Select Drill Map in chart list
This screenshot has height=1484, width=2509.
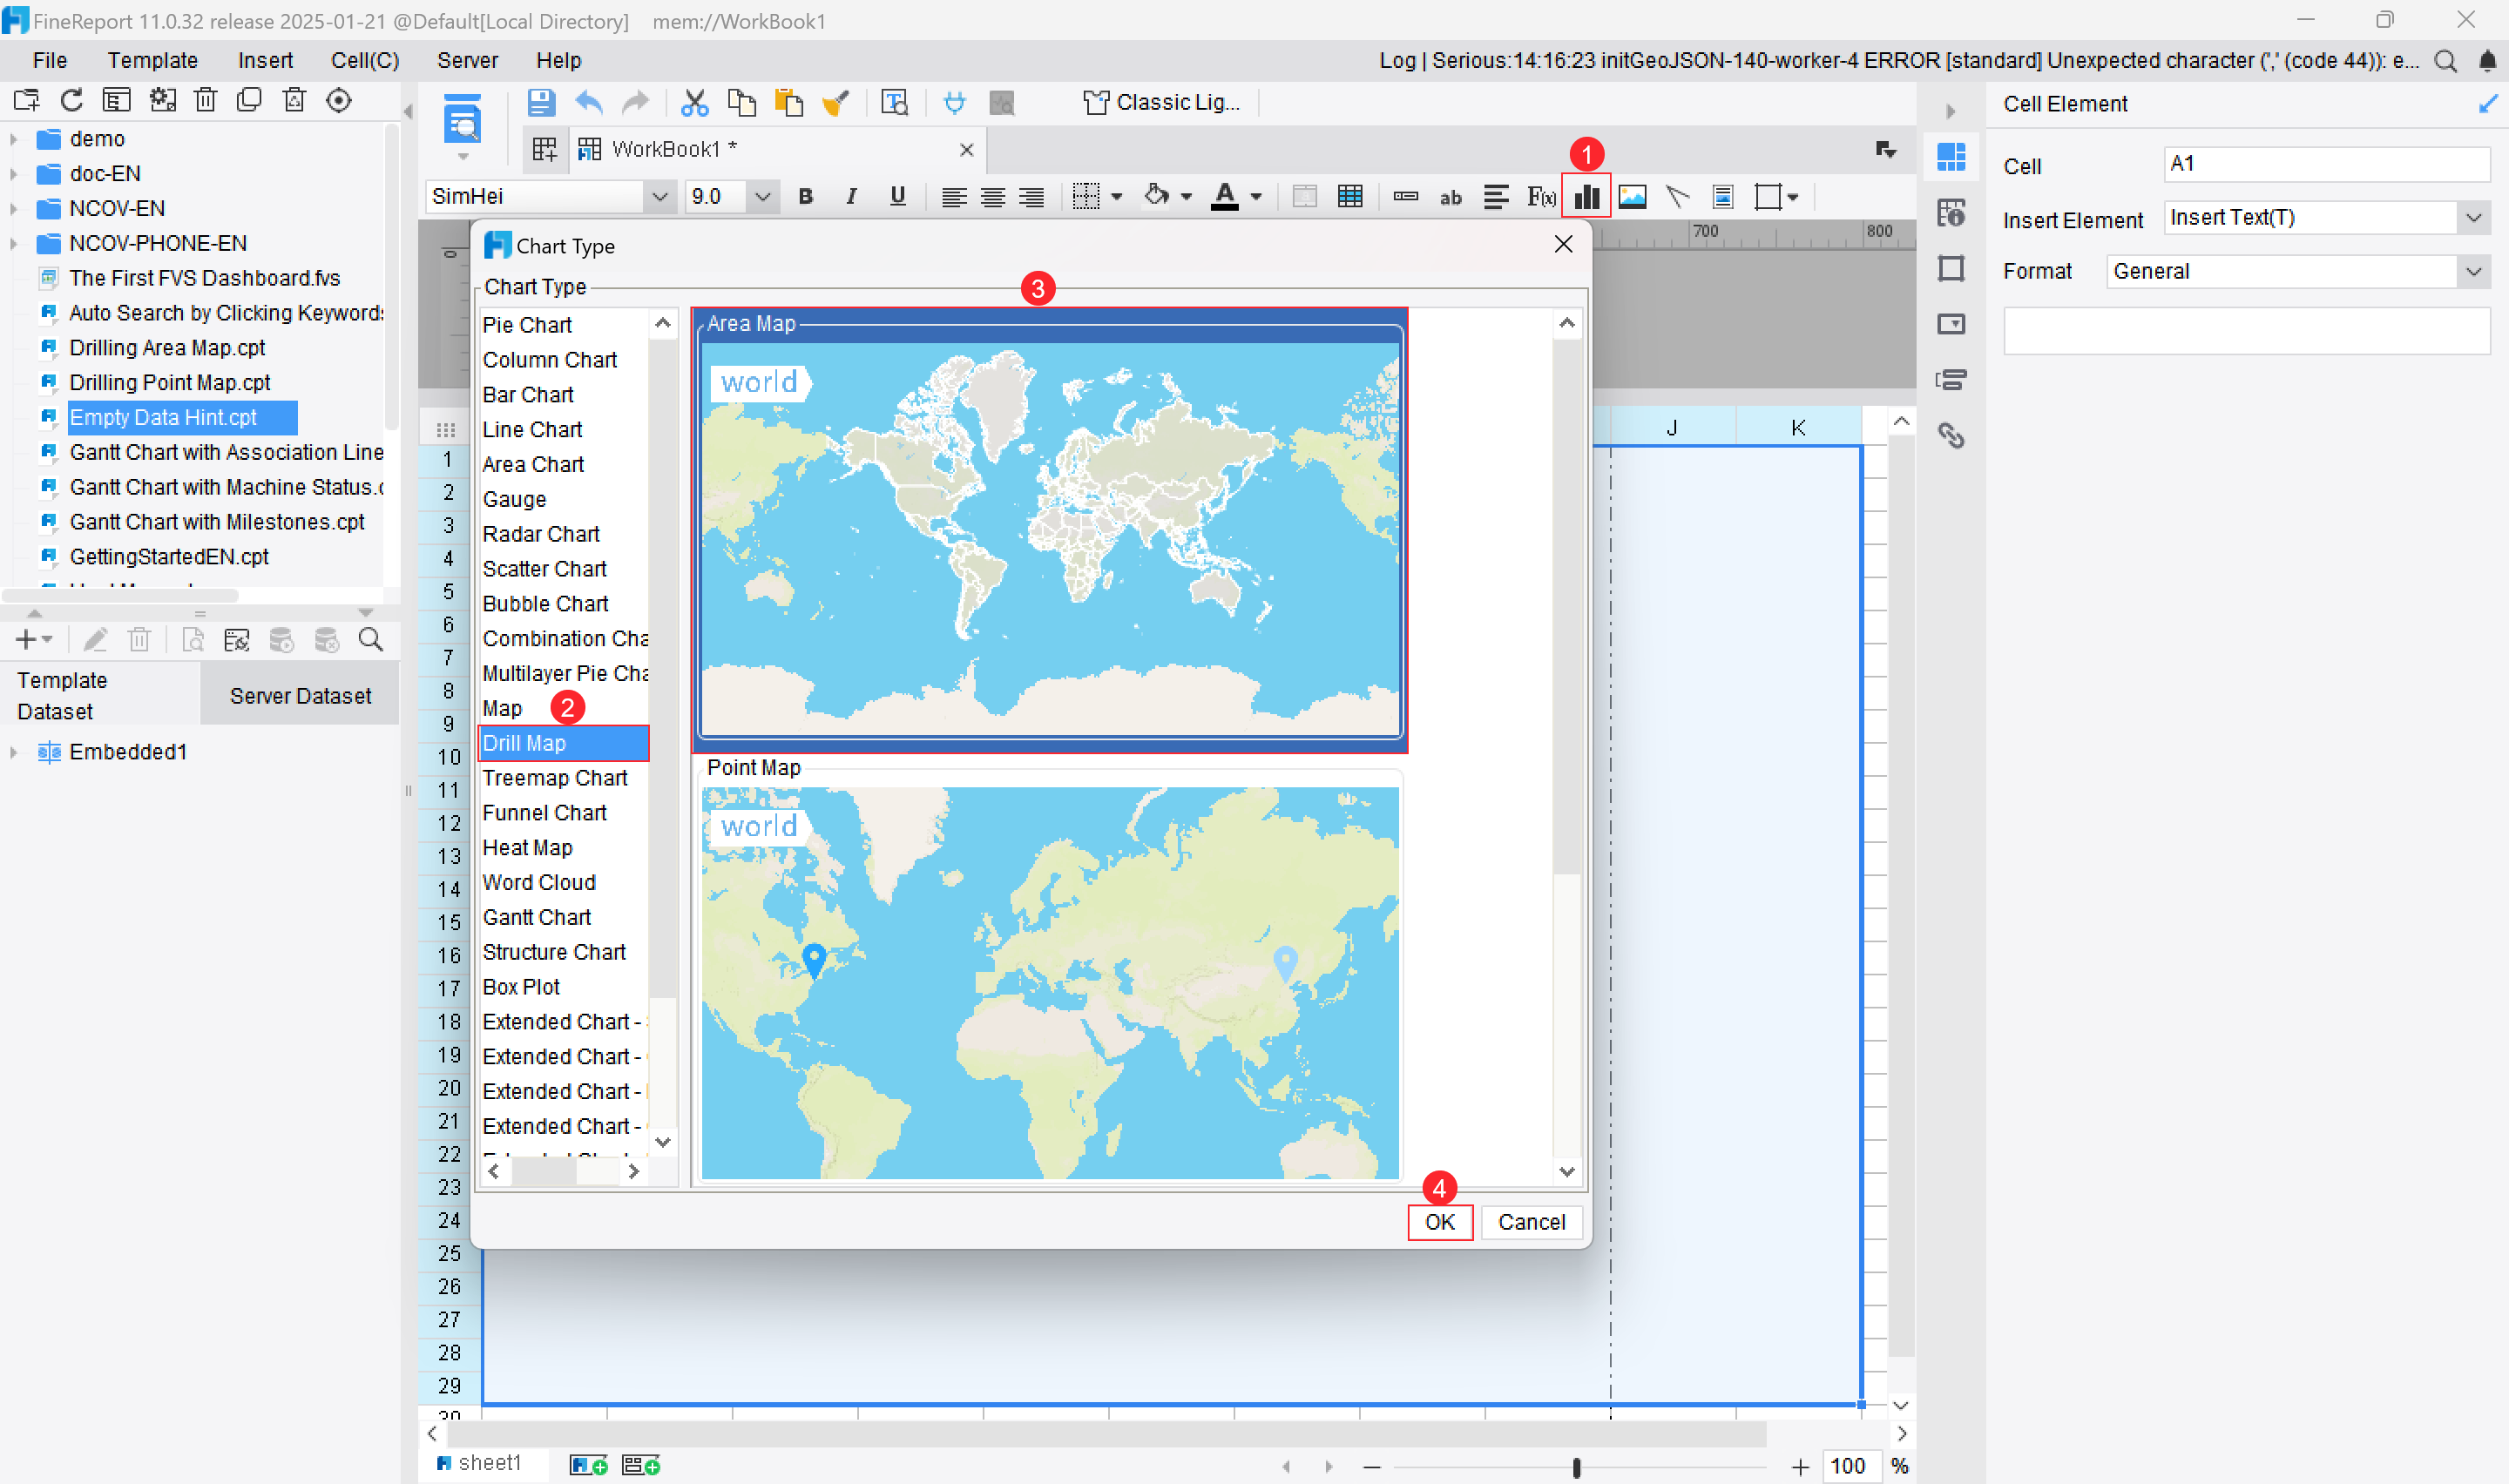pyautogui.click(x=564, y=743)
